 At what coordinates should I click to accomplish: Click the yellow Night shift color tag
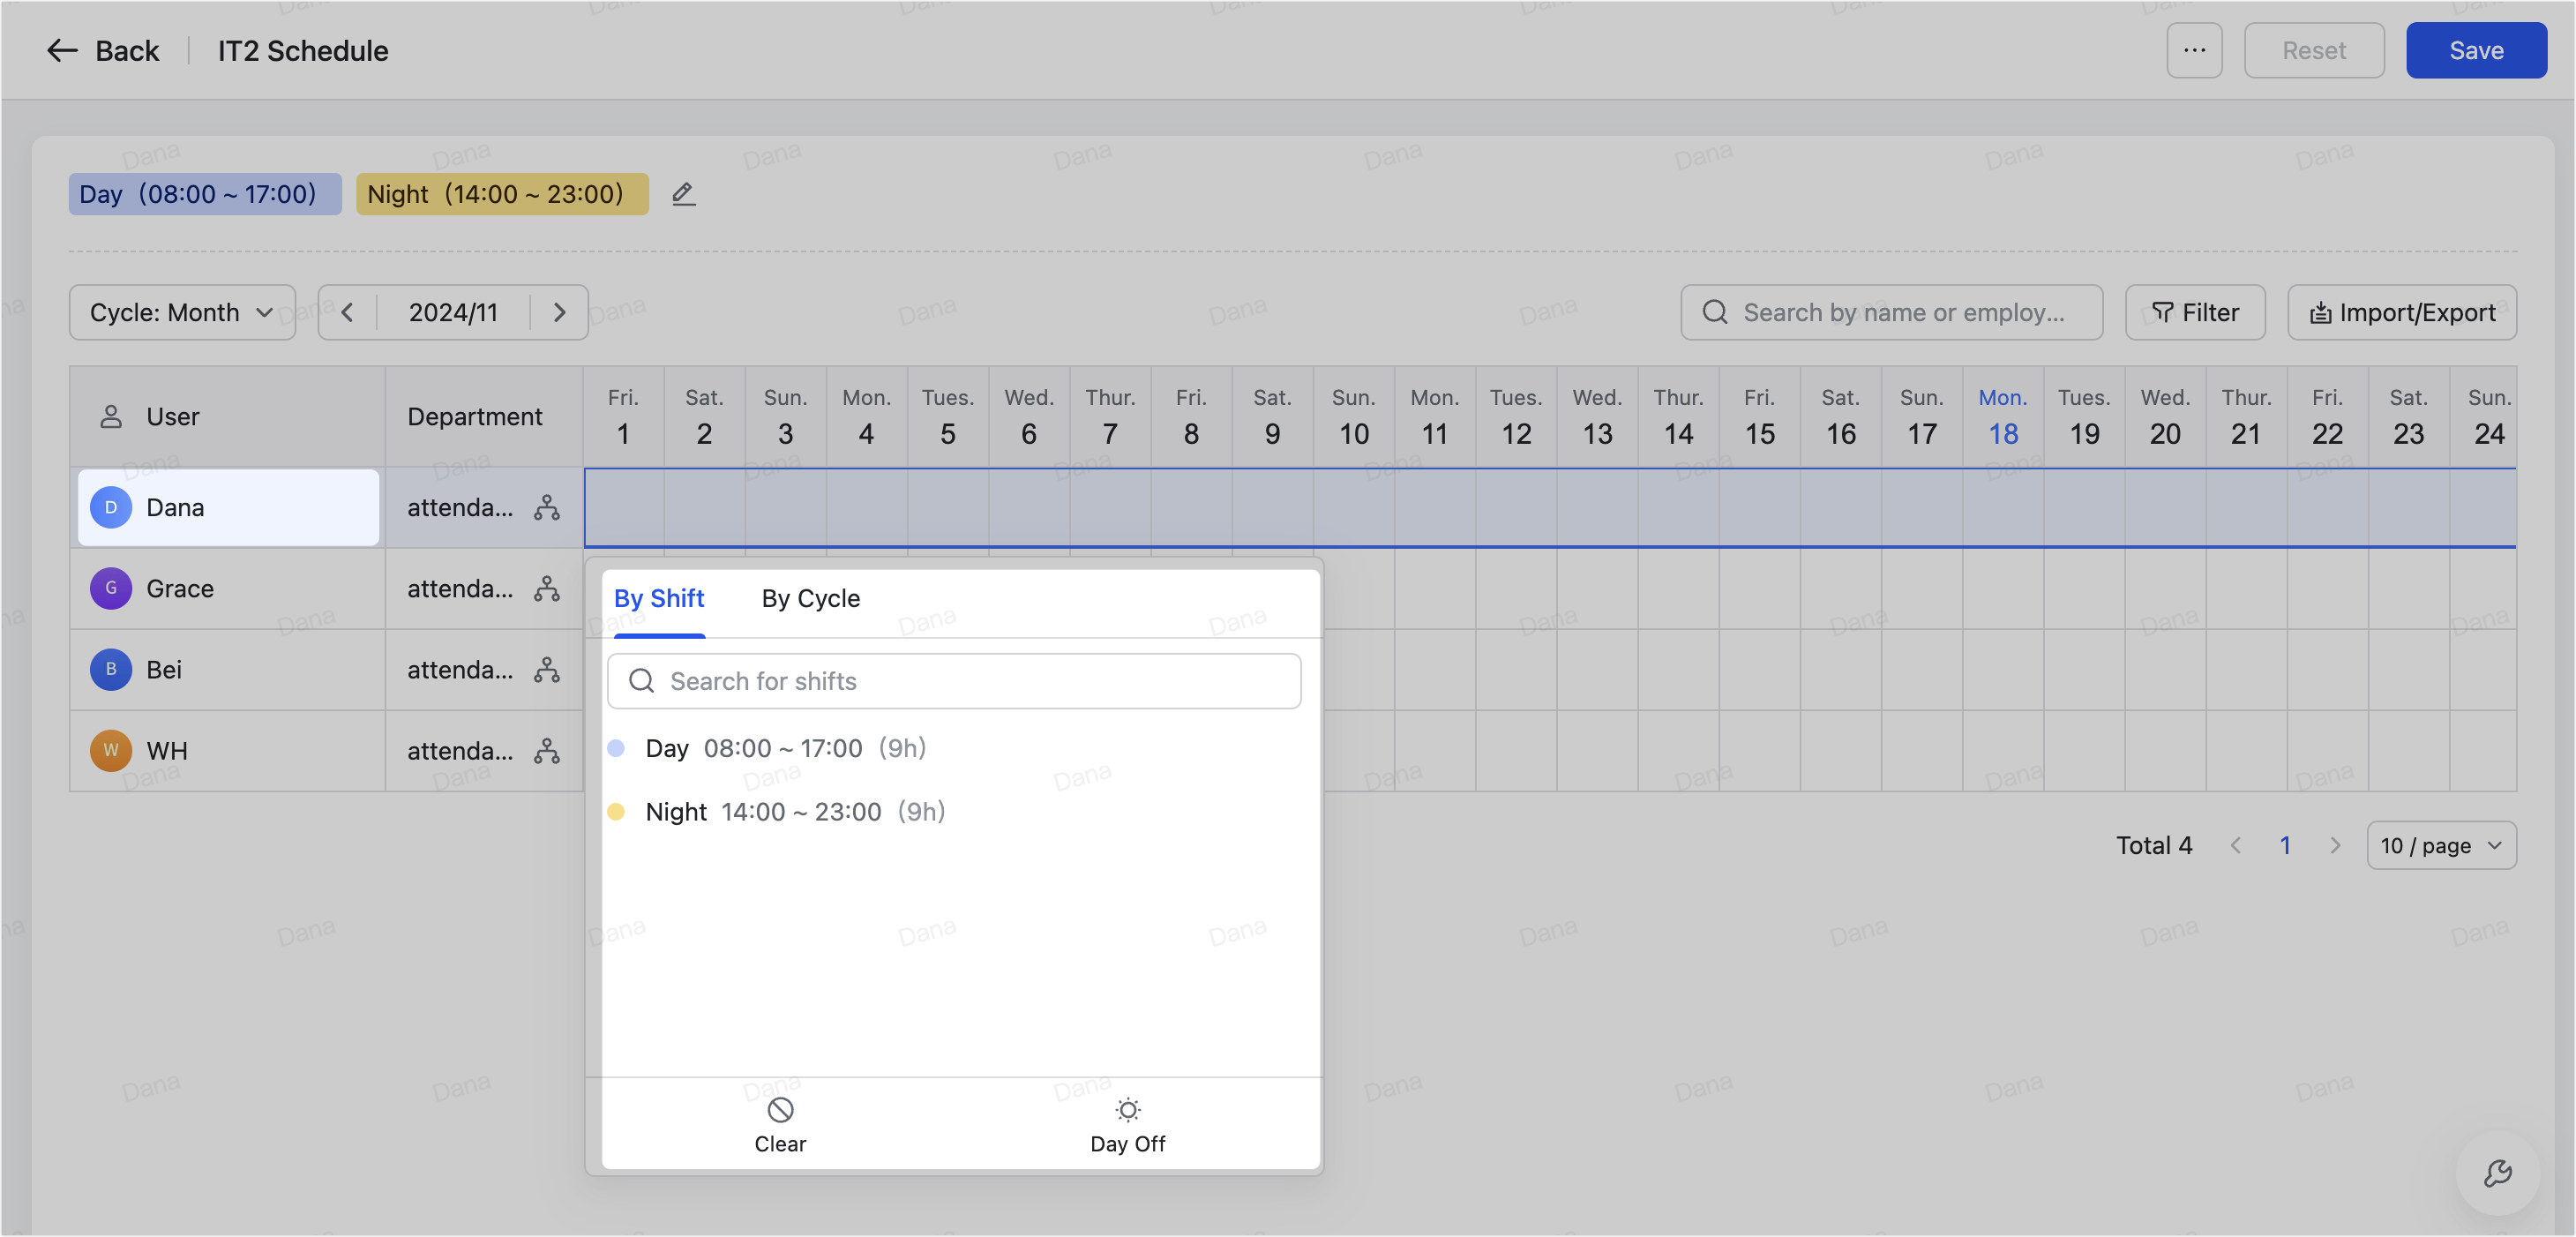coord(501,194)
